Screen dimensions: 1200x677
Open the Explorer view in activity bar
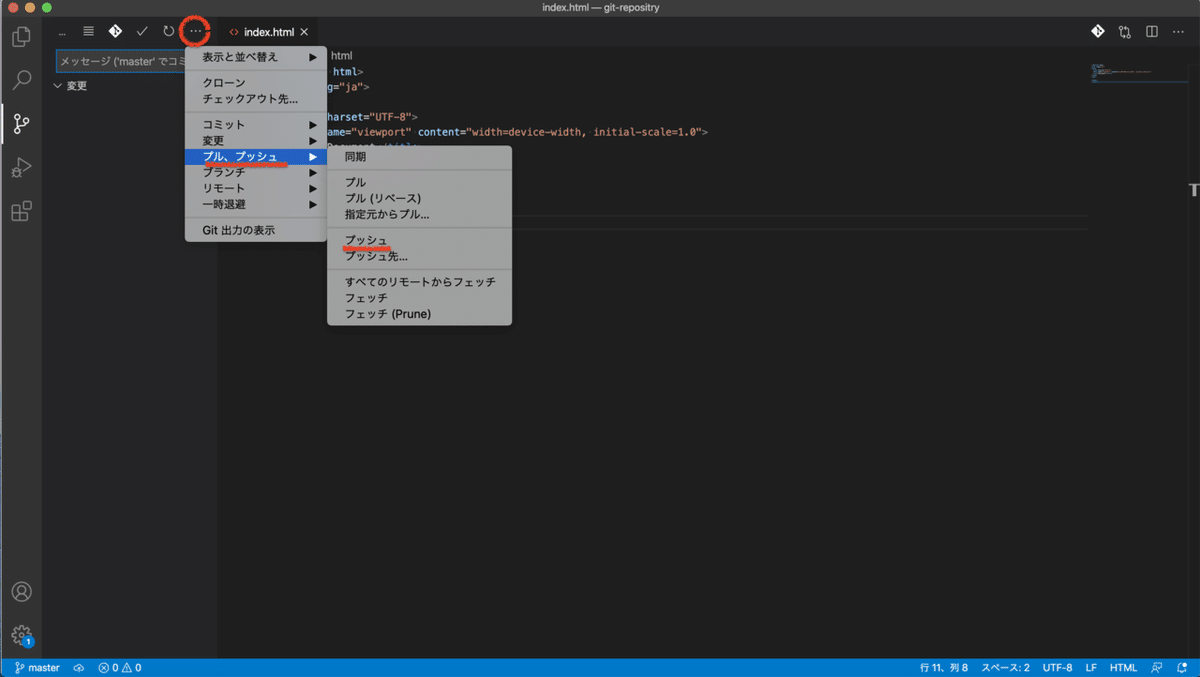21,38
